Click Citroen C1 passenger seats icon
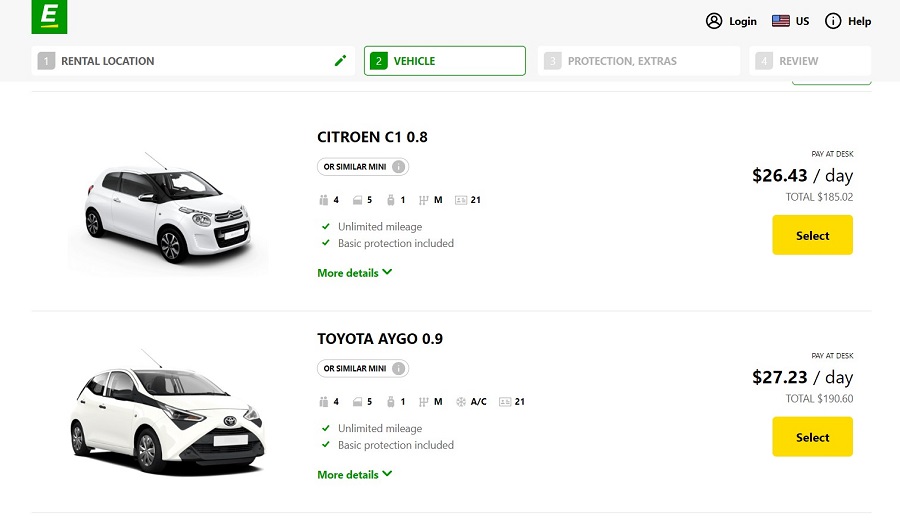This screenshot has height=522, width=900. (x=324, y=200)
